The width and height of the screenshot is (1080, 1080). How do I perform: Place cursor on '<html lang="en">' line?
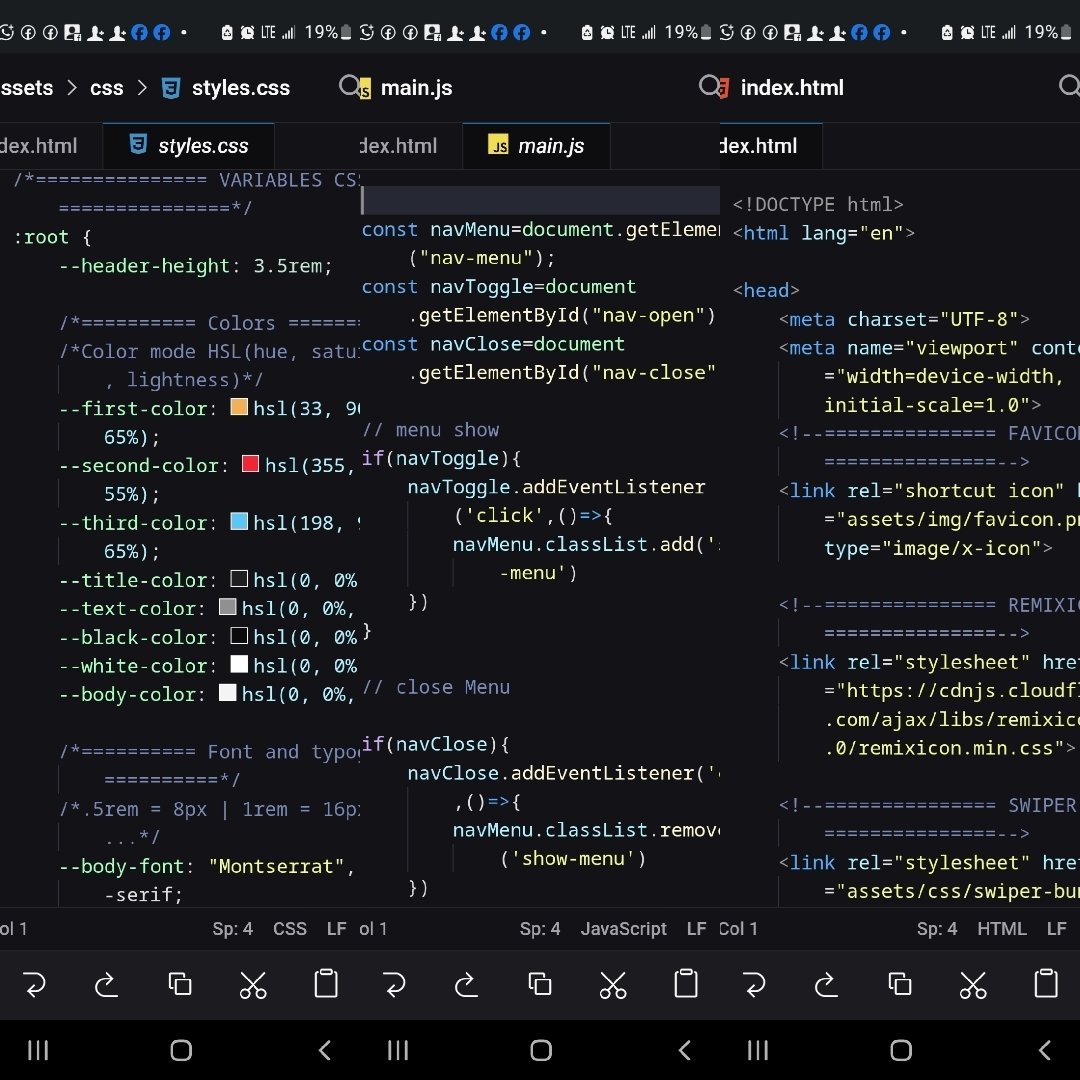coord(823,233)
